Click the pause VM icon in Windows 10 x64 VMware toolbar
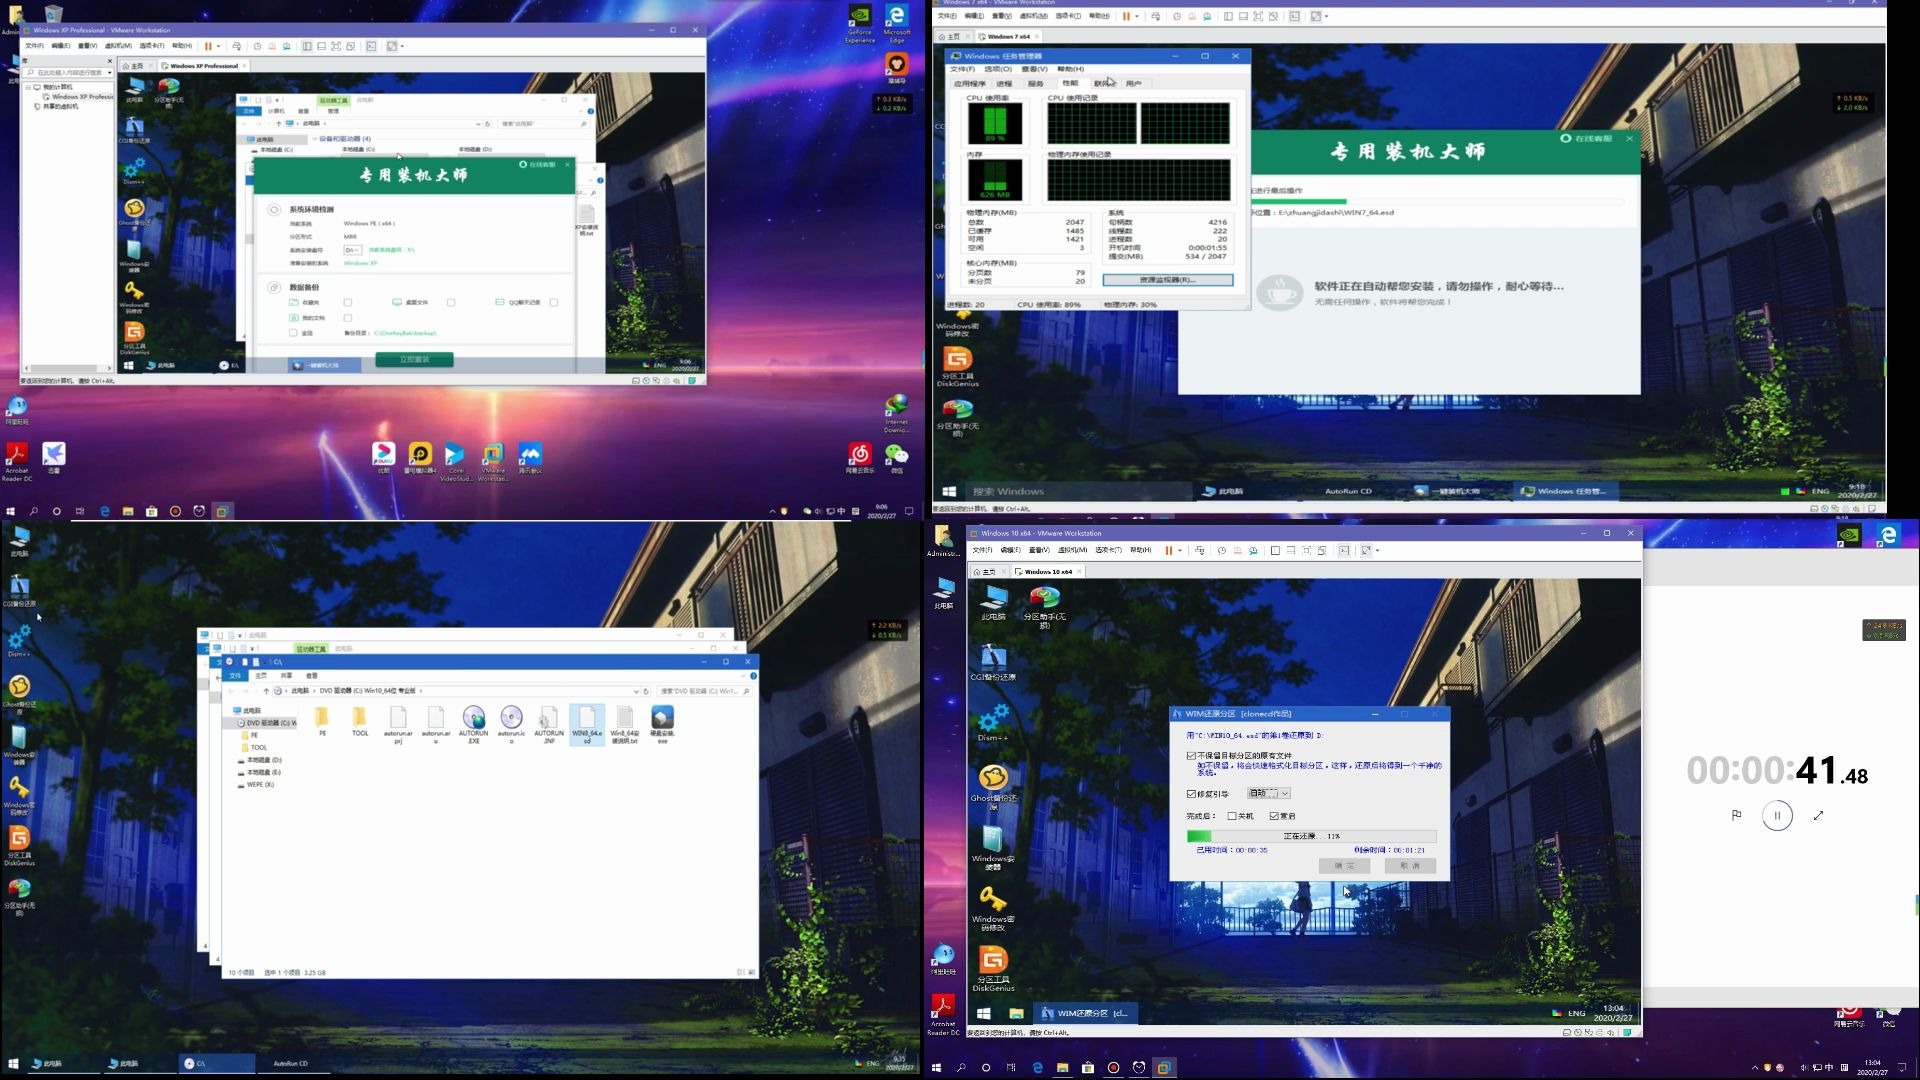 tap(1168, 550)
